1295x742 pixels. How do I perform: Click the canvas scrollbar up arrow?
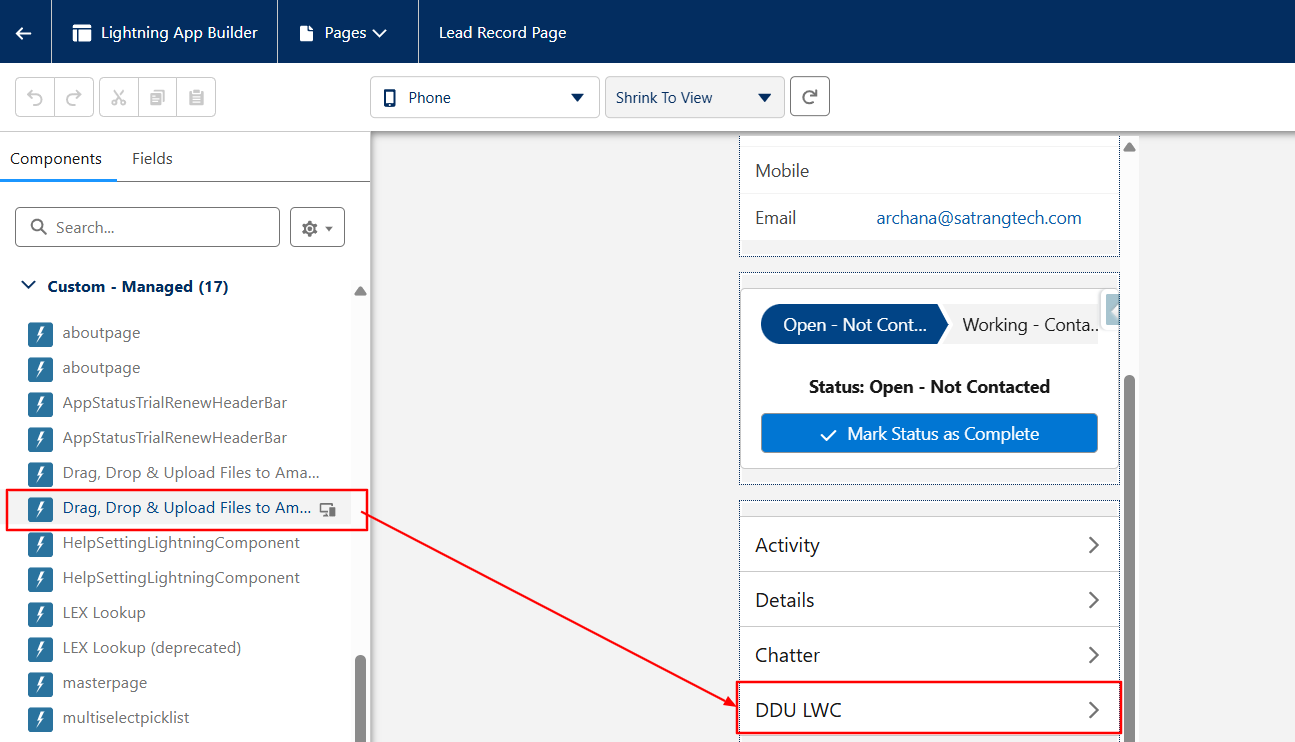coord(1130,147)
